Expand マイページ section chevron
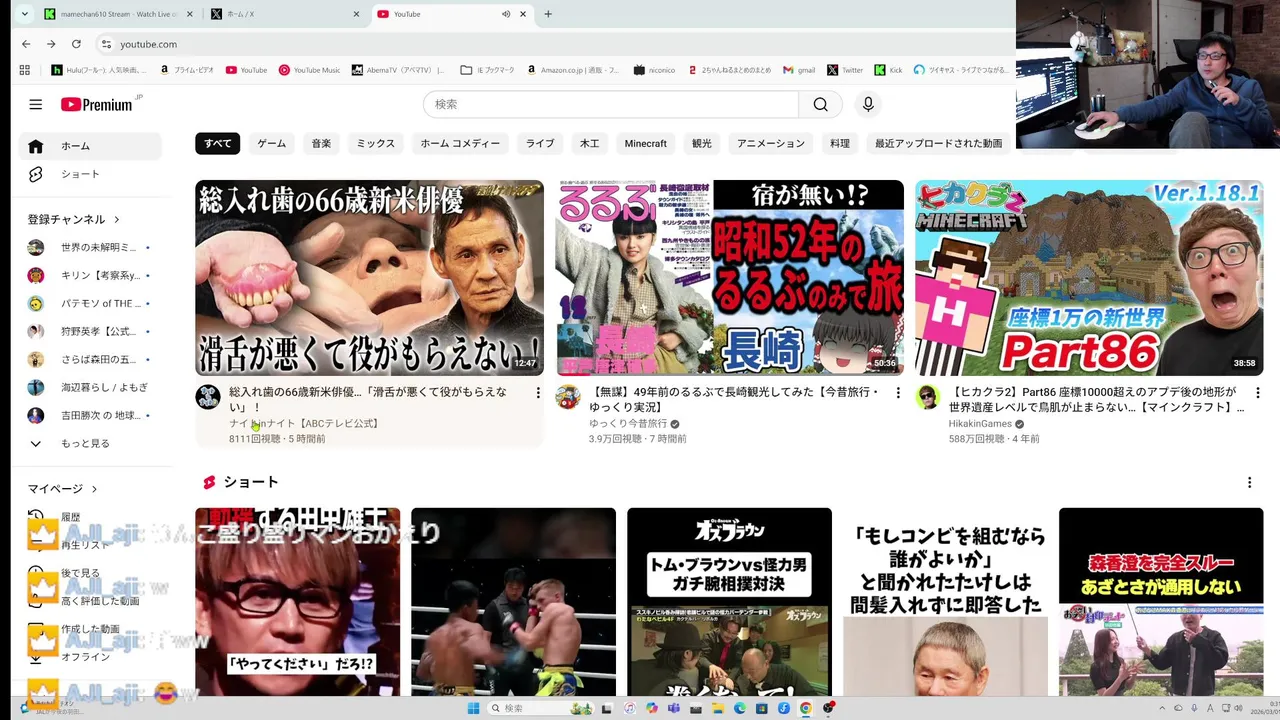The height and width of the screenshot is (720, 1280). [x=95, y=489]
